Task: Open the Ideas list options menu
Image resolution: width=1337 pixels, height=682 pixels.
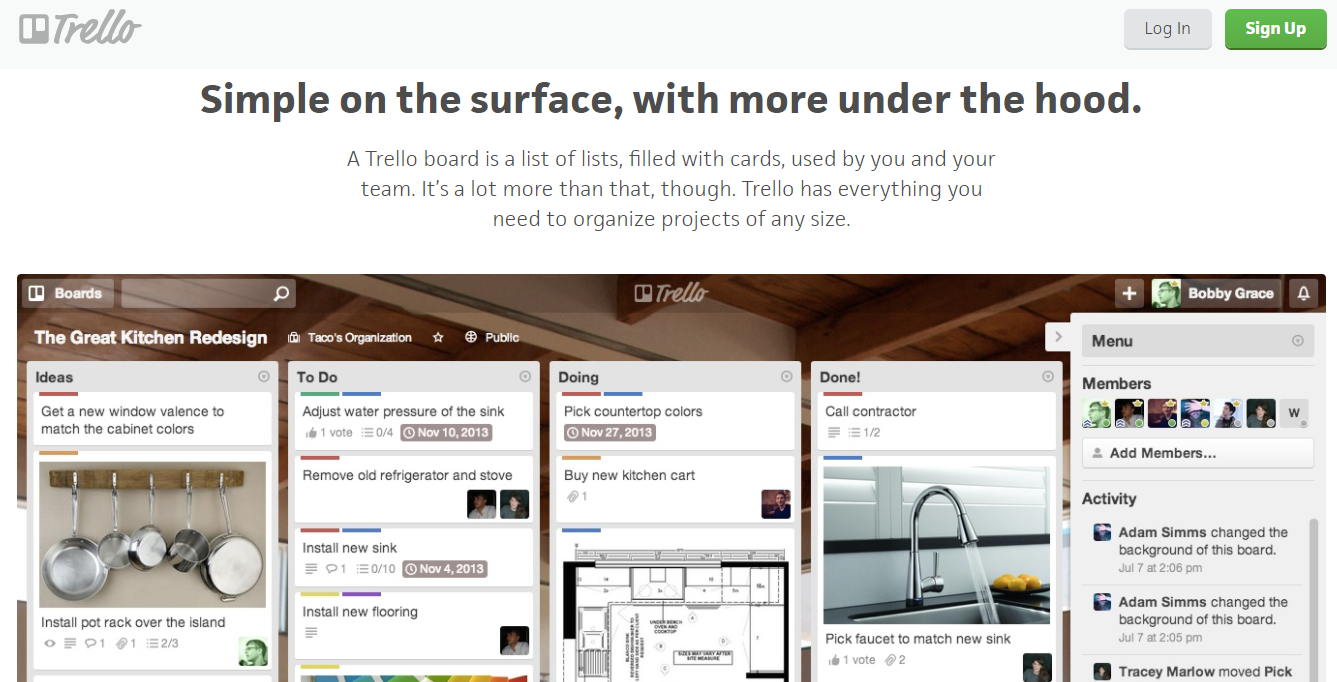Action: pos(263,377)
